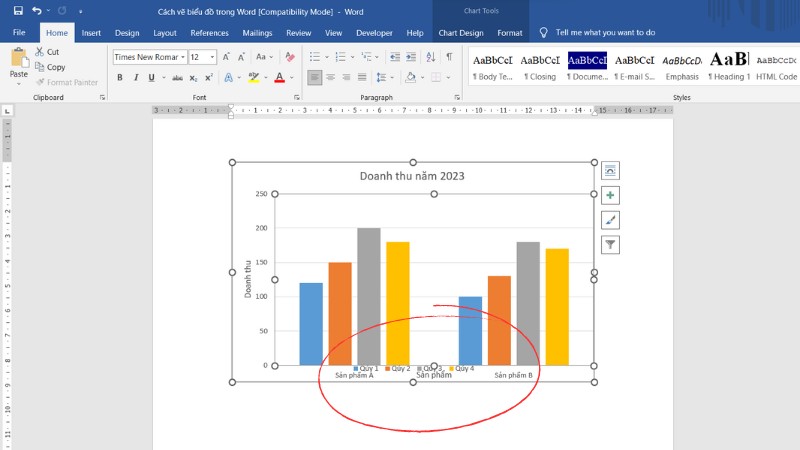
Task: Apply strikethrough formatting
Action: tap(177, 78)
